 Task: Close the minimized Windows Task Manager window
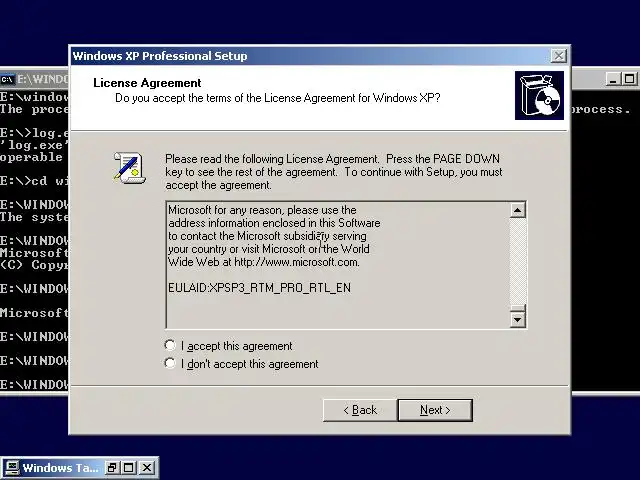[x=147, y=468]
